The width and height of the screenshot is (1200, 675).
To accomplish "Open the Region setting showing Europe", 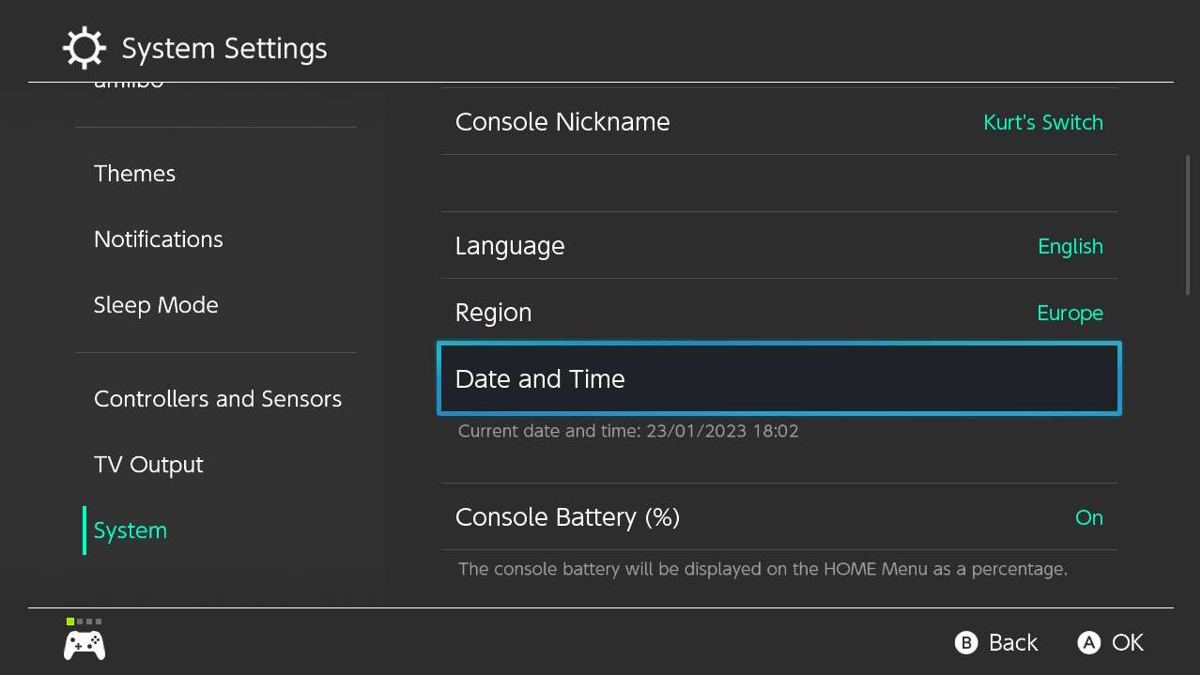I will pos(778,313).
